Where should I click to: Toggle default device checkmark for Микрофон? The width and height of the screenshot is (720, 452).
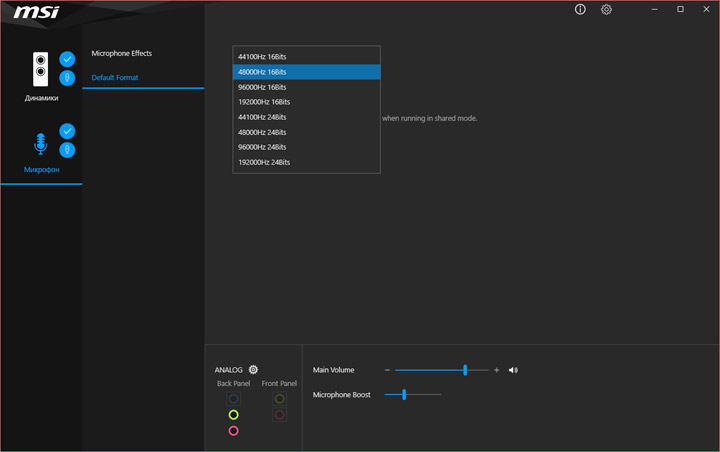[67, 131]
